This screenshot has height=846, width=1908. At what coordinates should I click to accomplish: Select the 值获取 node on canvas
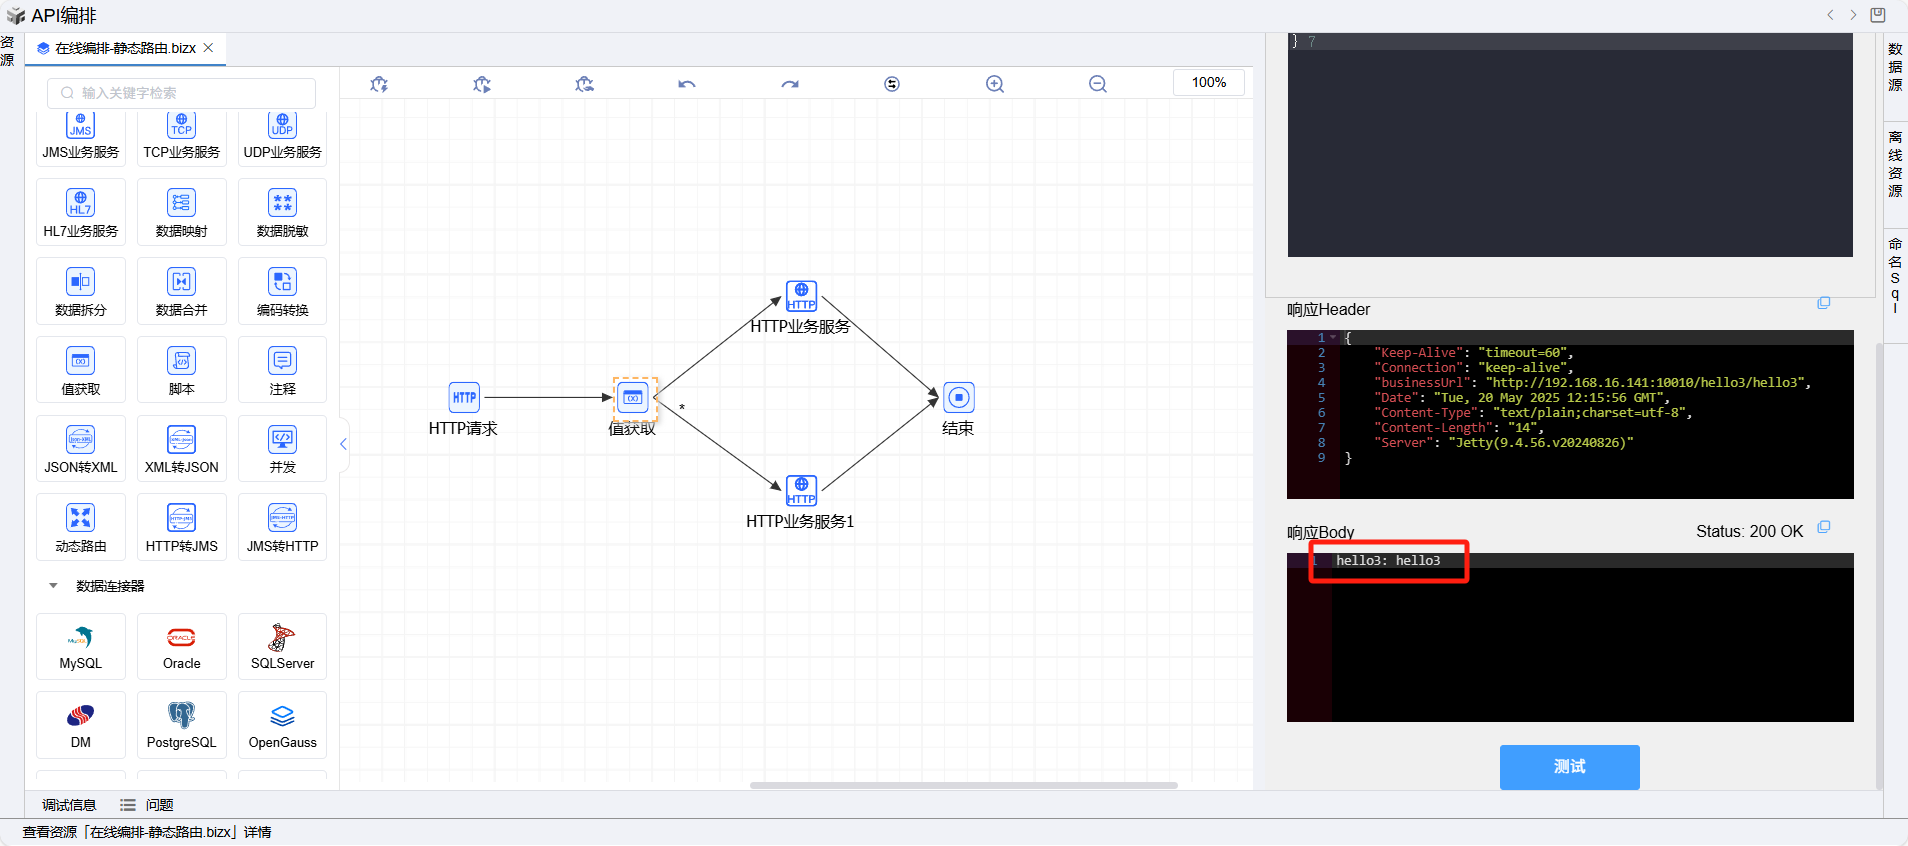[x=634, y=398]
